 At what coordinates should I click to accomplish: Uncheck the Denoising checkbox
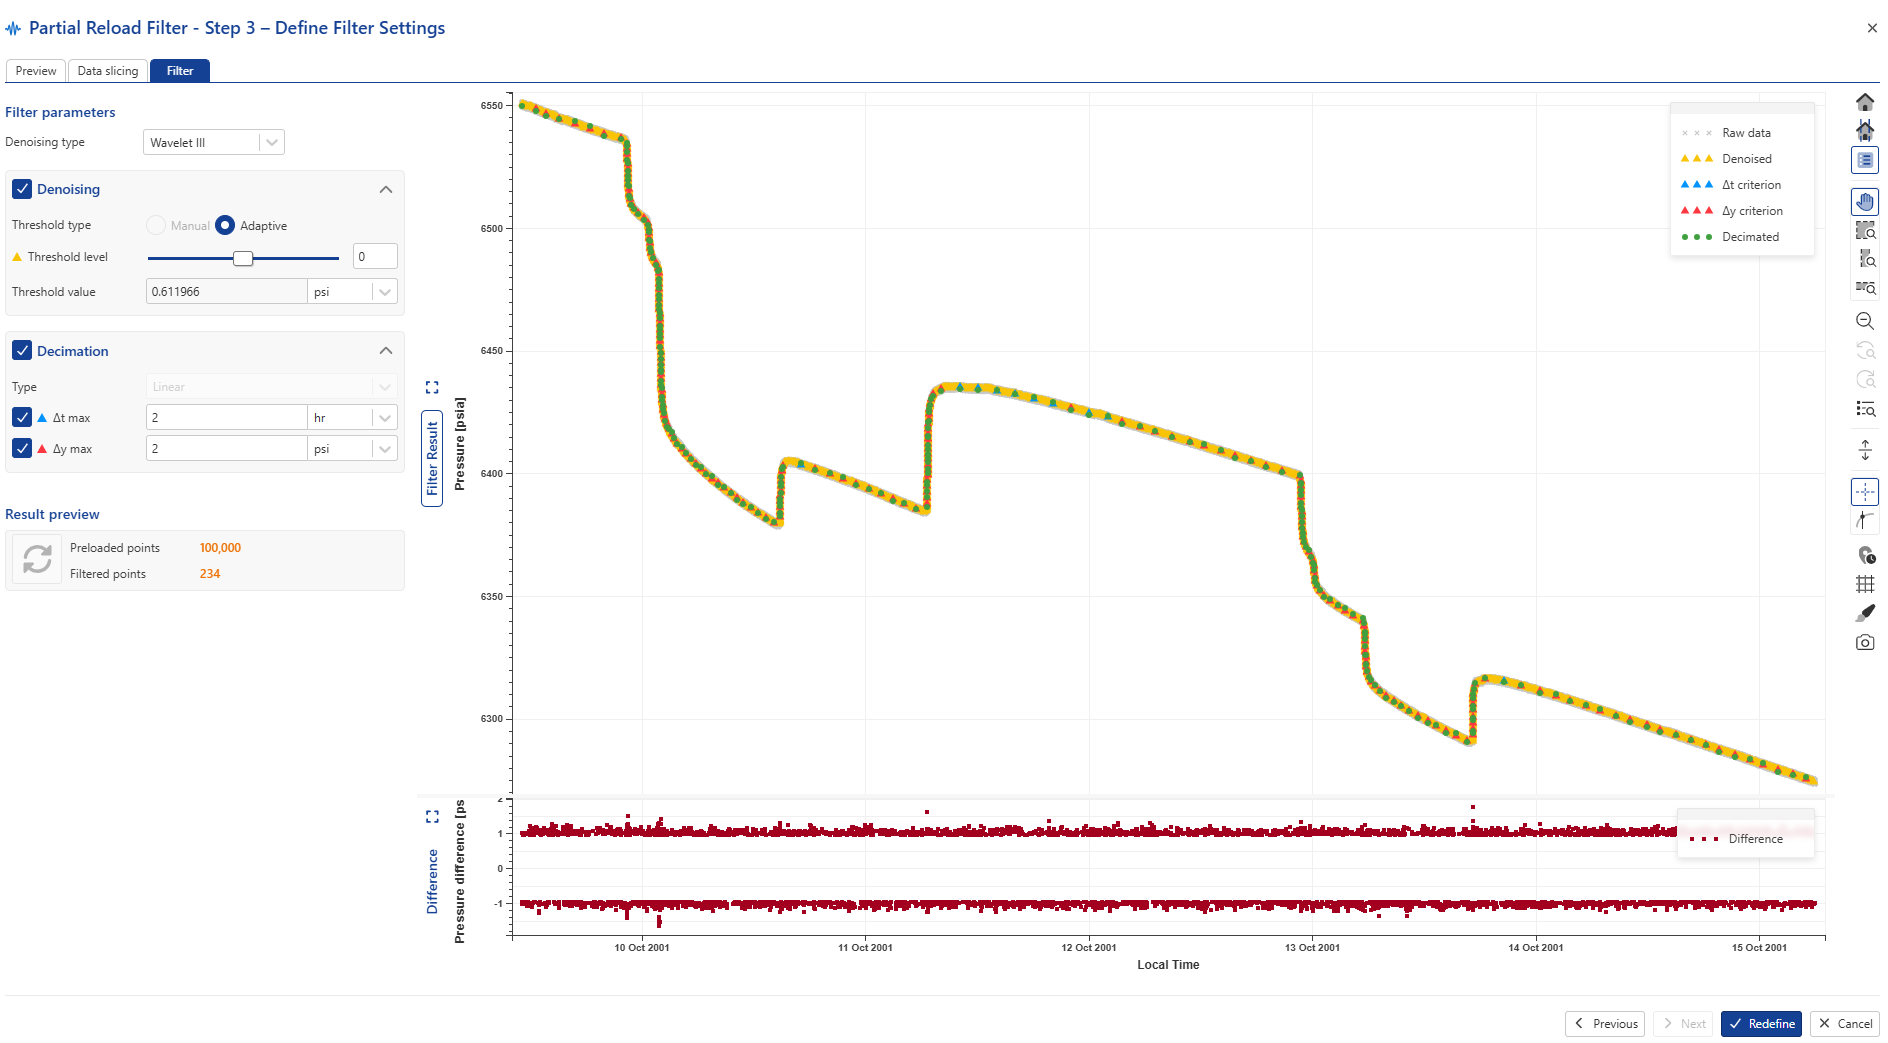coord(22,189)
